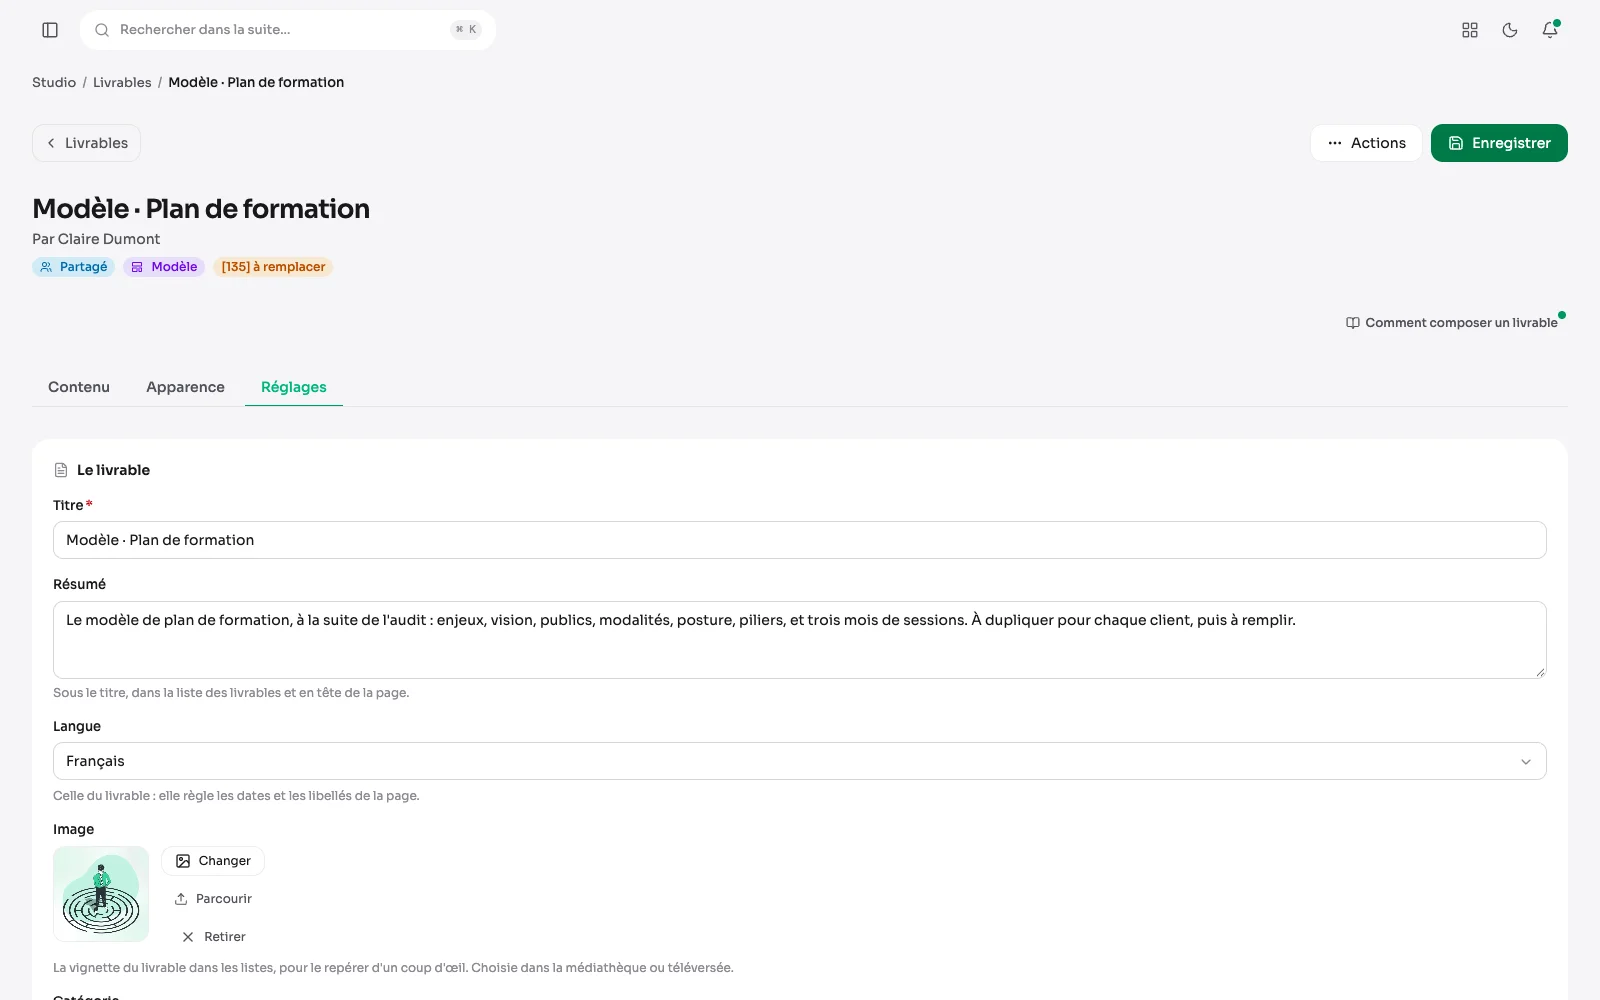Click the Parcourir button text
1600x1000 pixels.
(224, 899)
